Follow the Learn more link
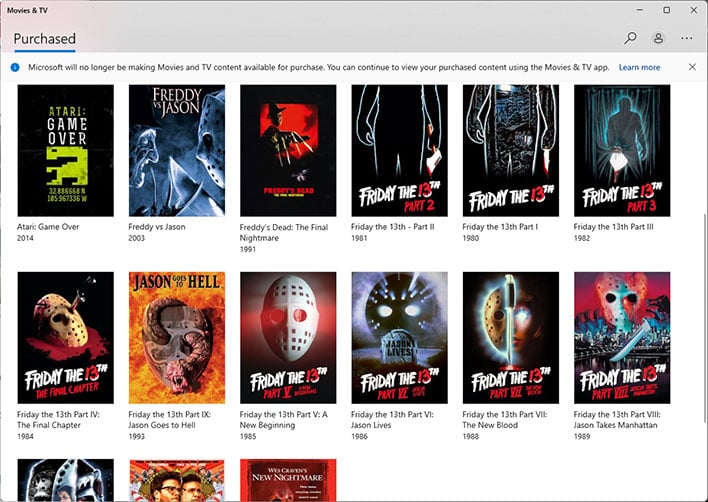 pos(639,67)
